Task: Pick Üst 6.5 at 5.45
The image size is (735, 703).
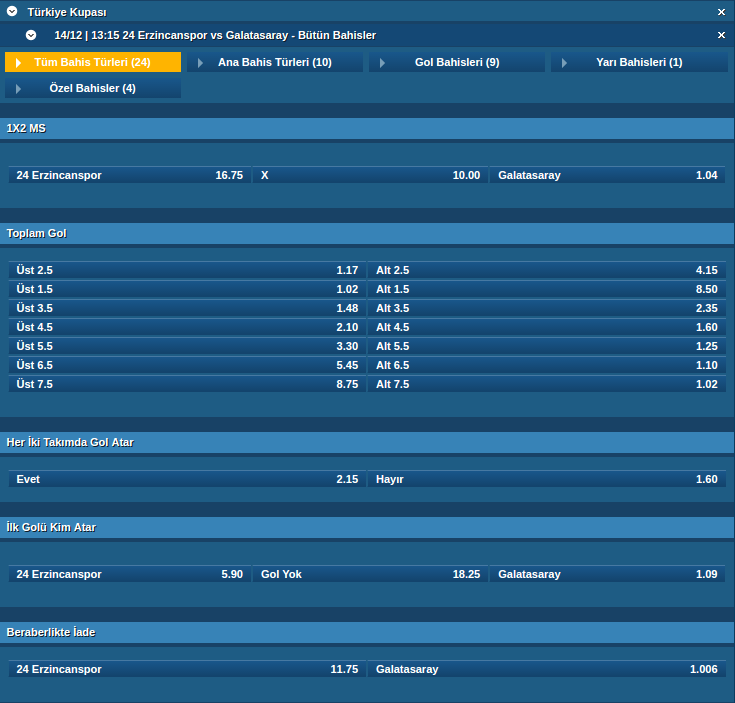Action: click(x=187, y=365)
